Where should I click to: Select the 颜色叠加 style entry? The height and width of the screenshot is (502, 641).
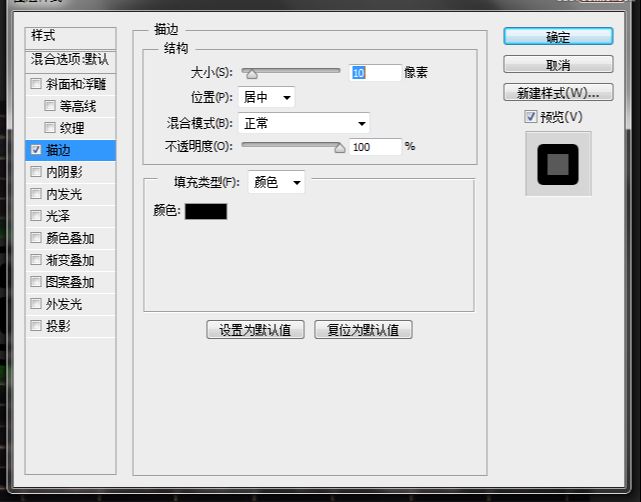point(70,238)
